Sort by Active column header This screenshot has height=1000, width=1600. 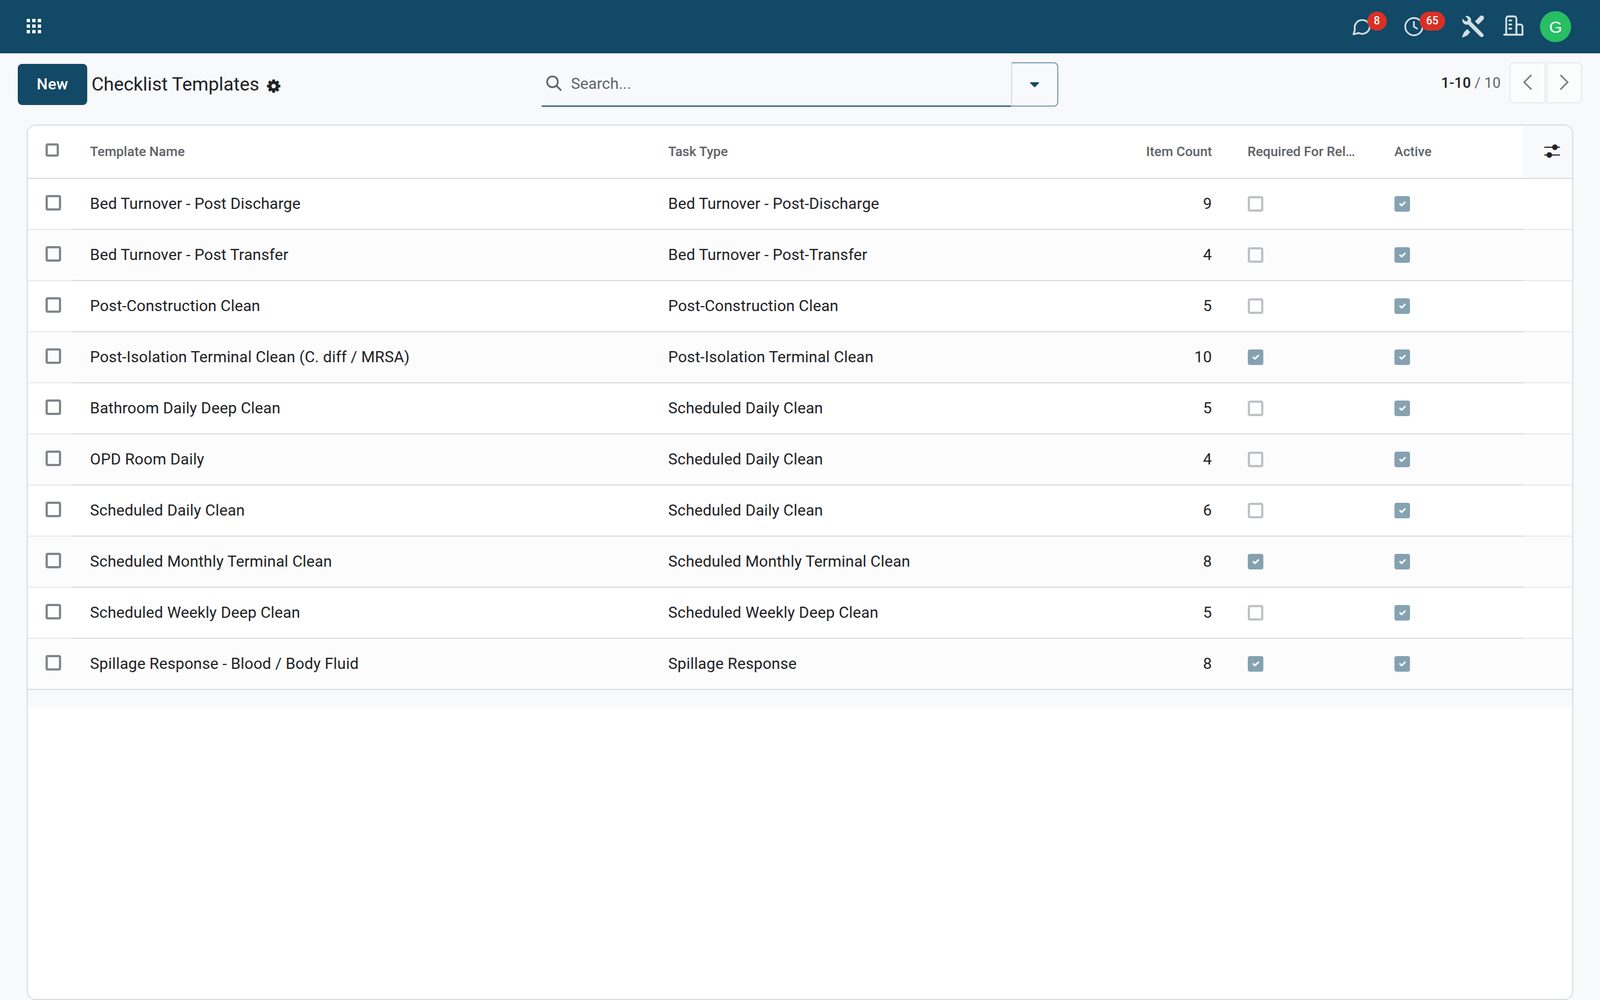pos(1413,152)
